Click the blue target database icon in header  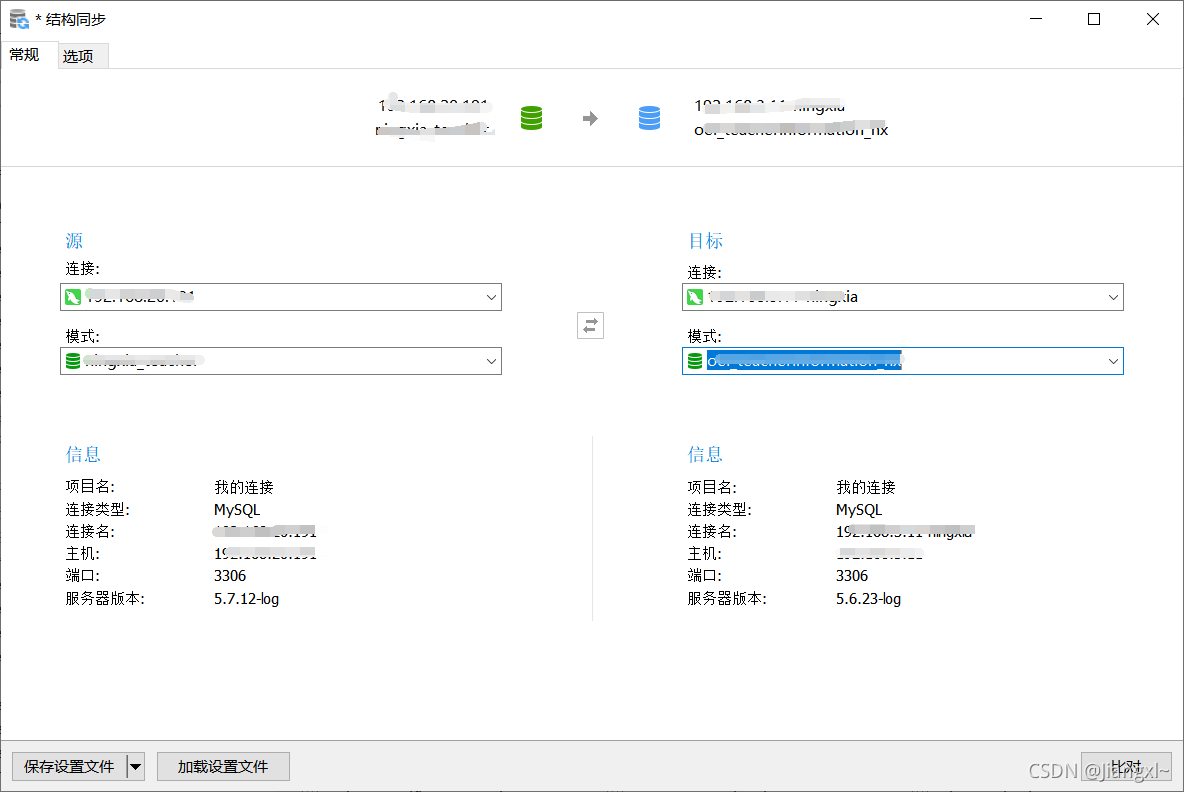649,118
